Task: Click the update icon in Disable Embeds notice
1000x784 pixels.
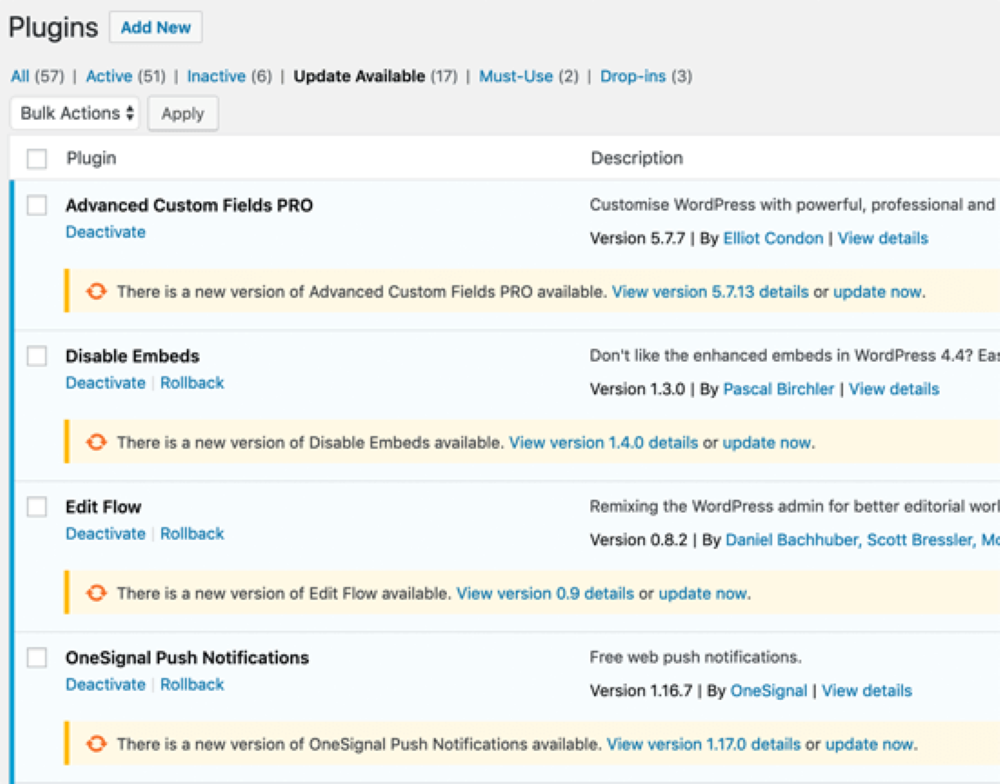Action: (x=96, y=442)
